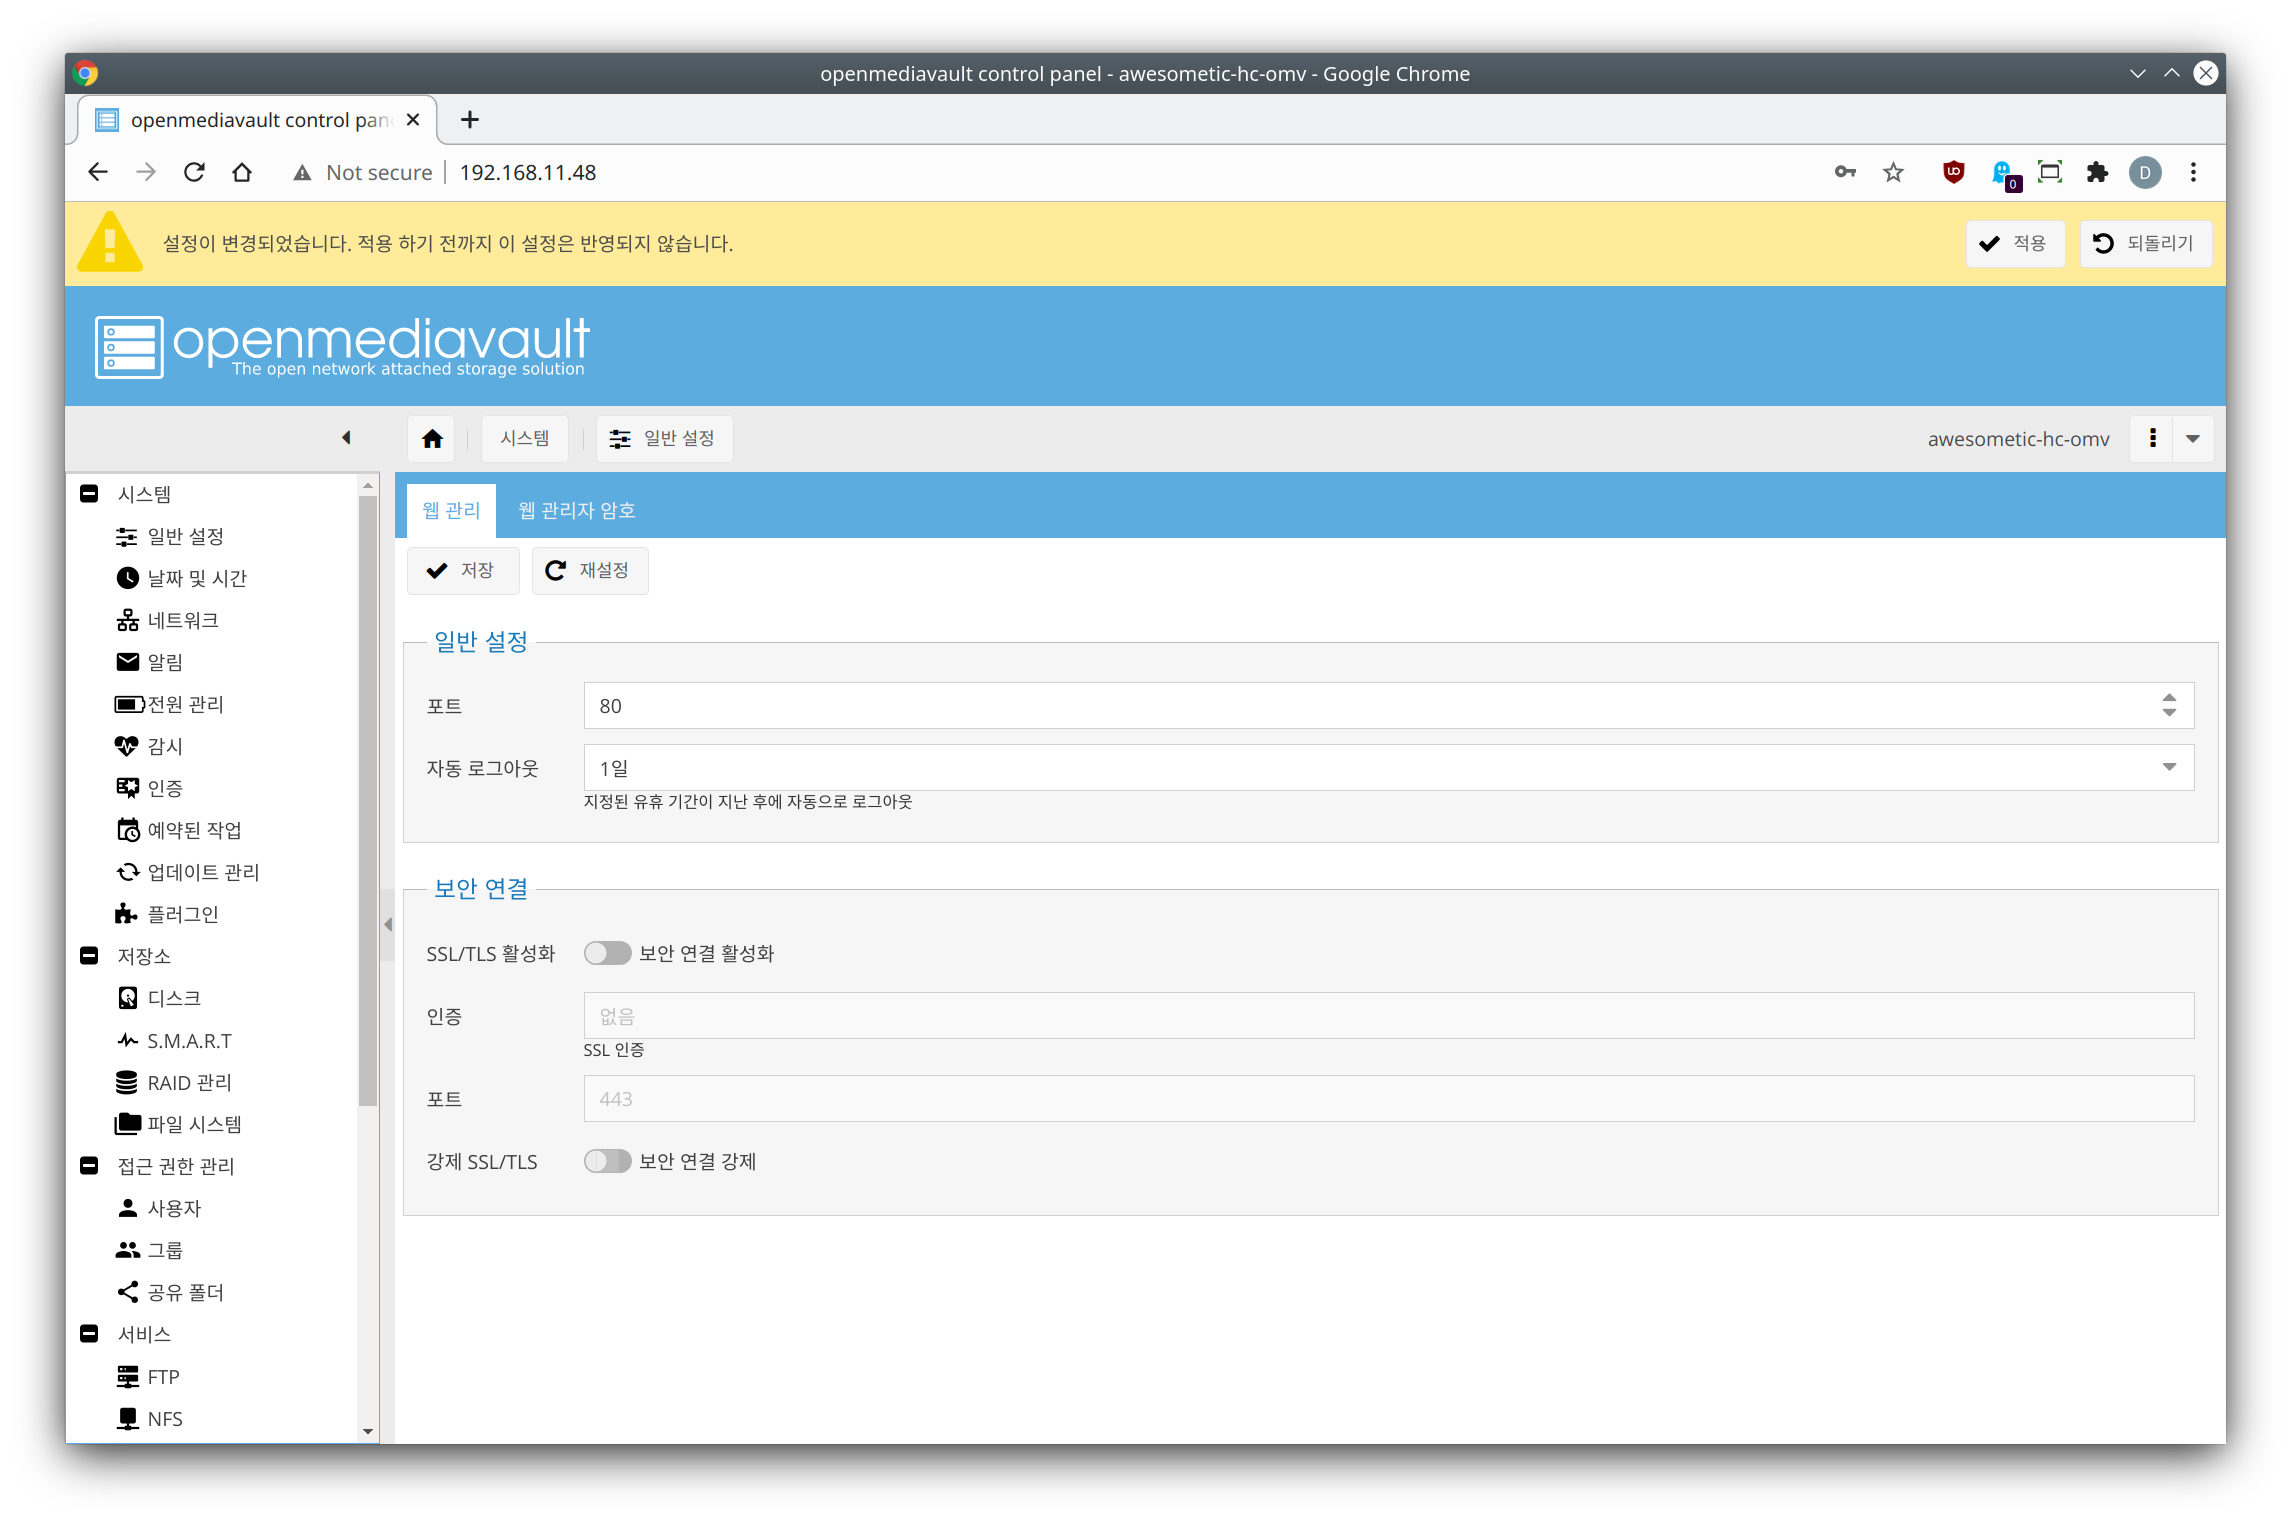Open the plugins puzzle (플러그인) icon
The width and height of the screenshot is (2291, 1521).
click(127, 914)
